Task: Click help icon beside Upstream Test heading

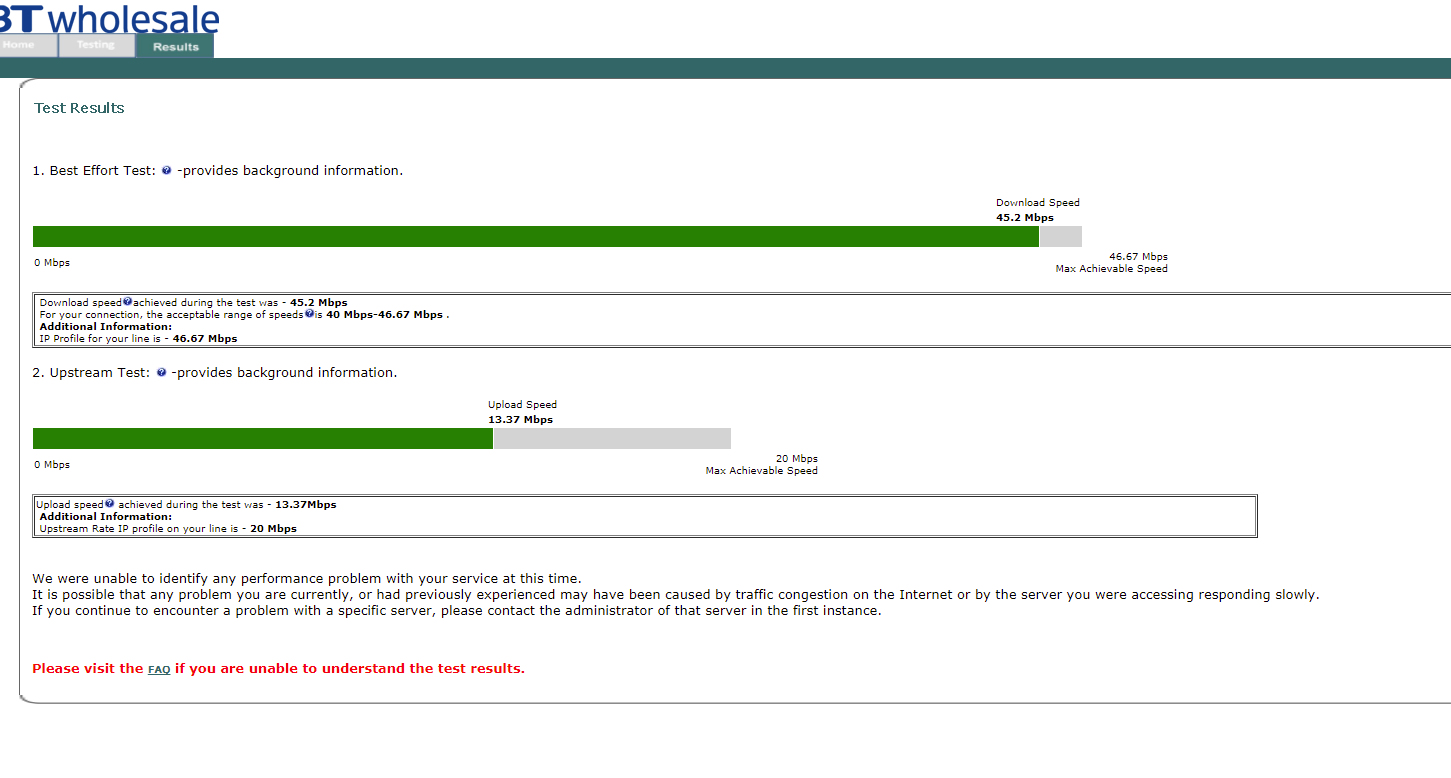Action: click(x=161, y=373)
